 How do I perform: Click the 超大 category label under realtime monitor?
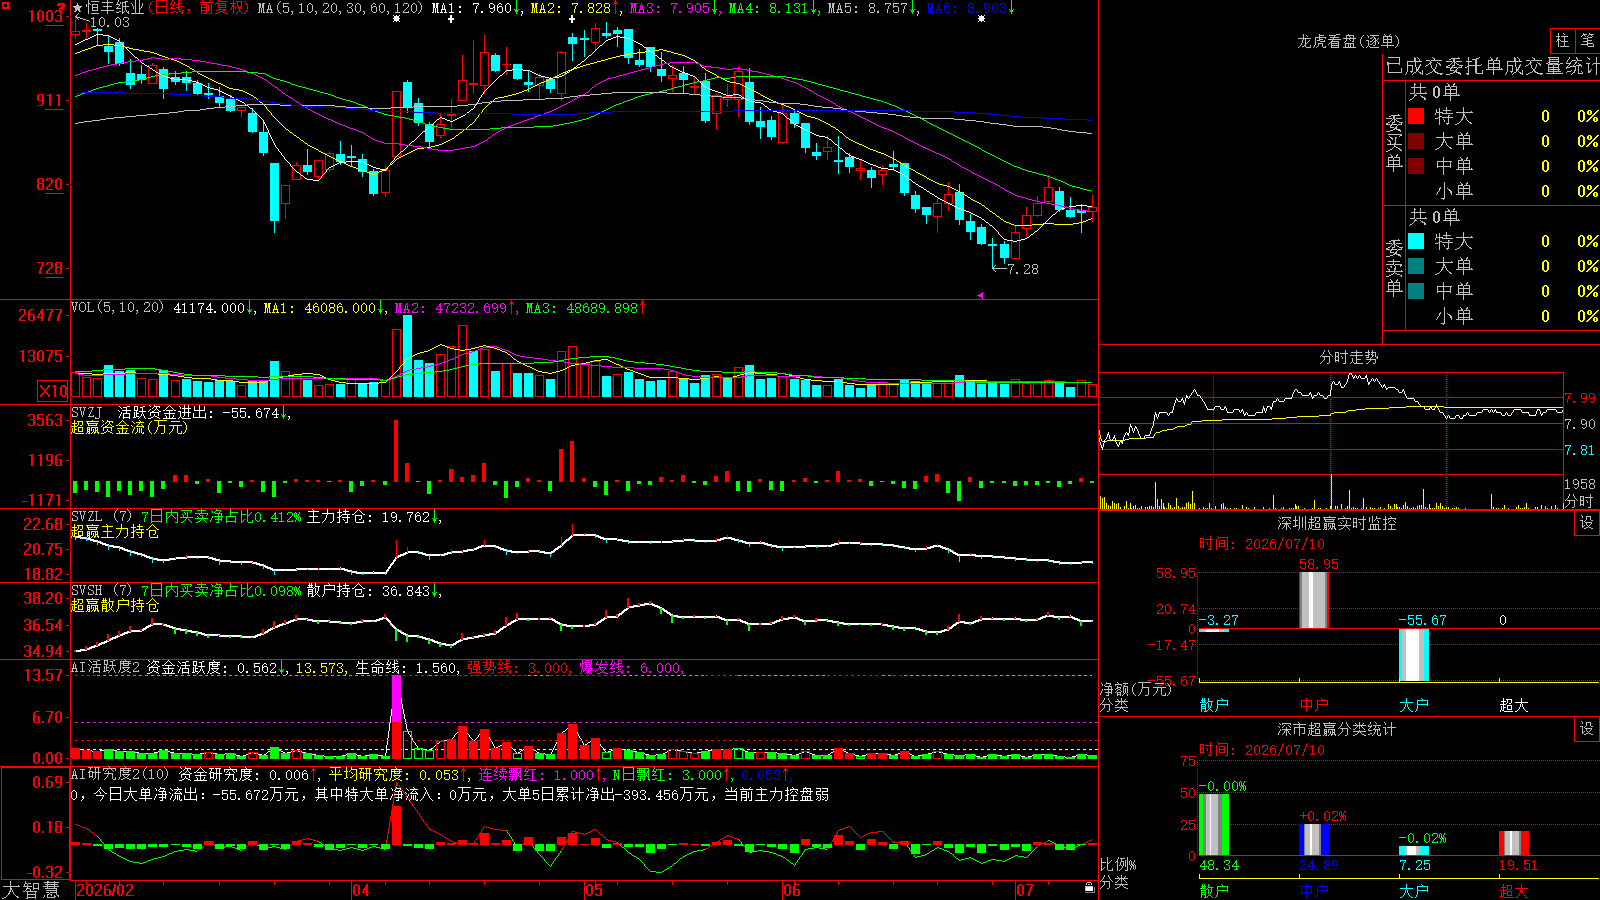tap(1513, 705)
